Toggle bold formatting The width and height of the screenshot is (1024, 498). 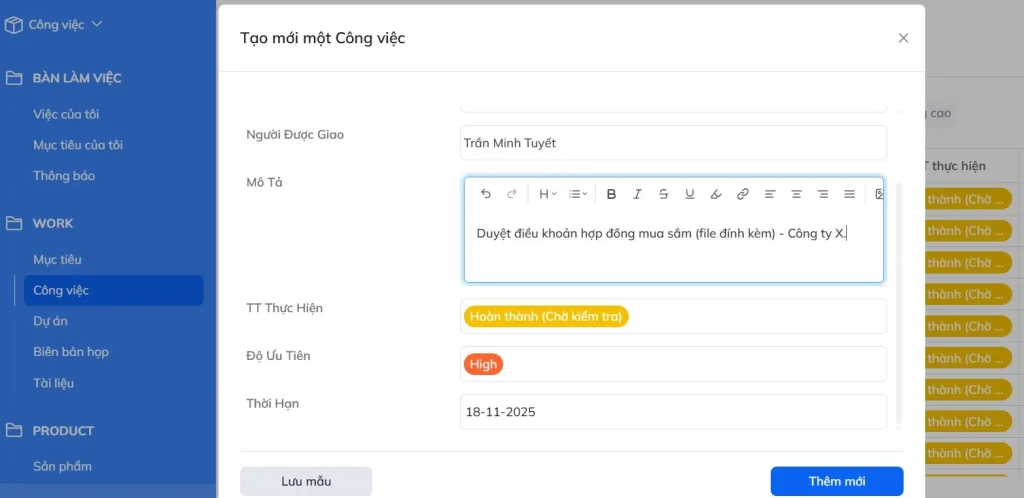click(611, 194)
